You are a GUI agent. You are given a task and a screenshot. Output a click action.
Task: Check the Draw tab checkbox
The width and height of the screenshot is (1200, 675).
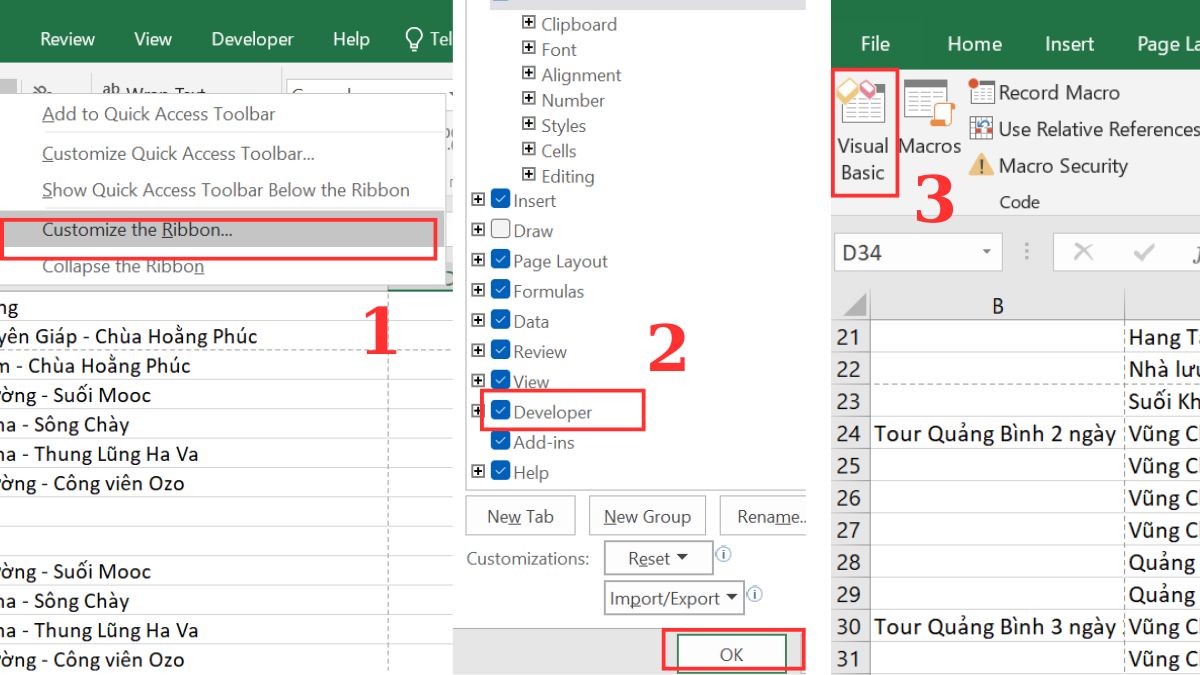click(x=501, y=229)
